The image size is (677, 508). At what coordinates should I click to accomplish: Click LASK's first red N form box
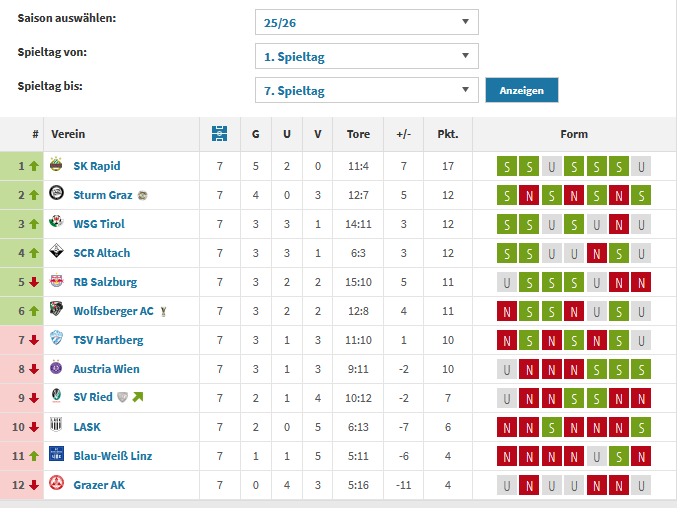point(507,427)
